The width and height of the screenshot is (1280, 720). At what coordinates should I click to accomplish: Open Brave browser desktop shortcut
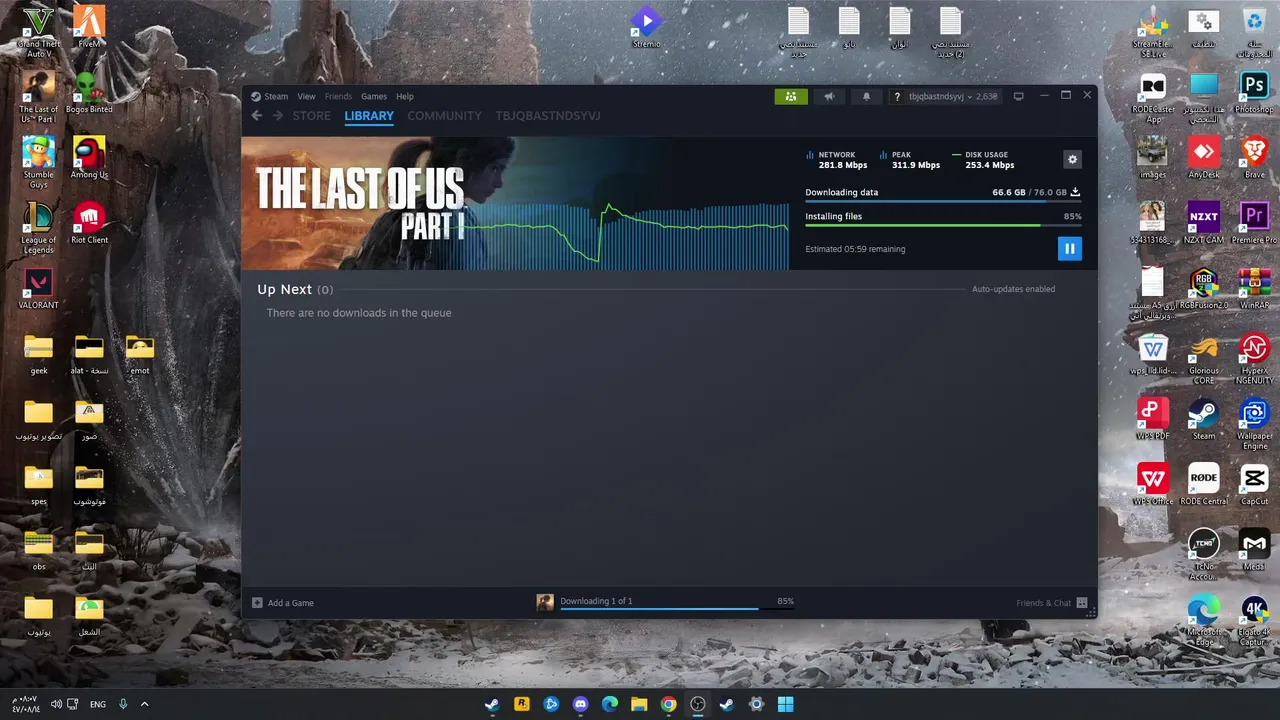[x=1254, y=158]
